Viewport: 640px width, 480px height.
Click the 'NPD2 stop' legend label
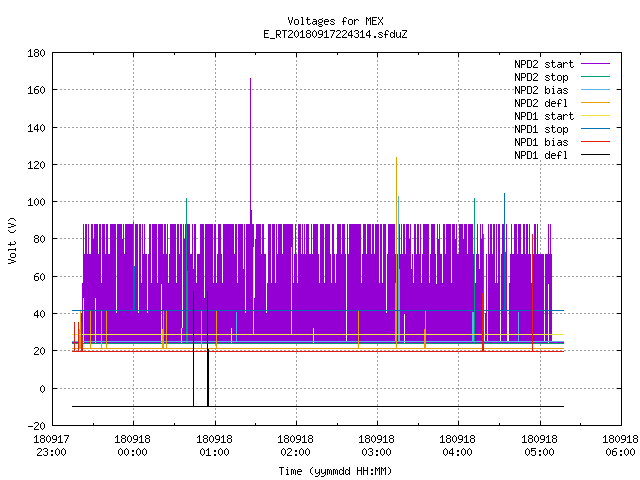pyautogui.click(x=541, y=77)
